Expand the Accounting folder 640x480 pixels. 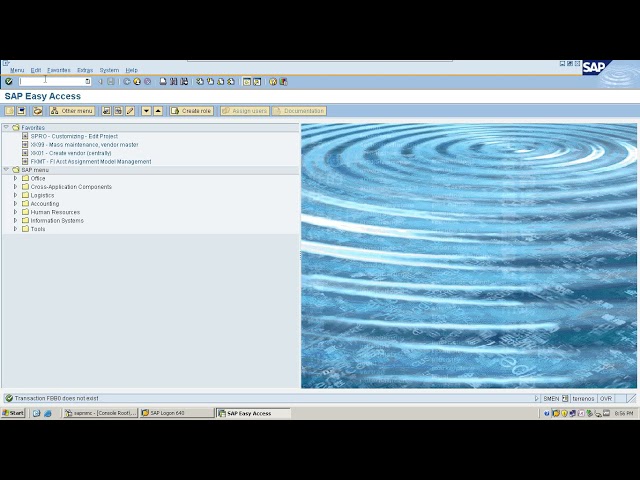pos(16,203)
